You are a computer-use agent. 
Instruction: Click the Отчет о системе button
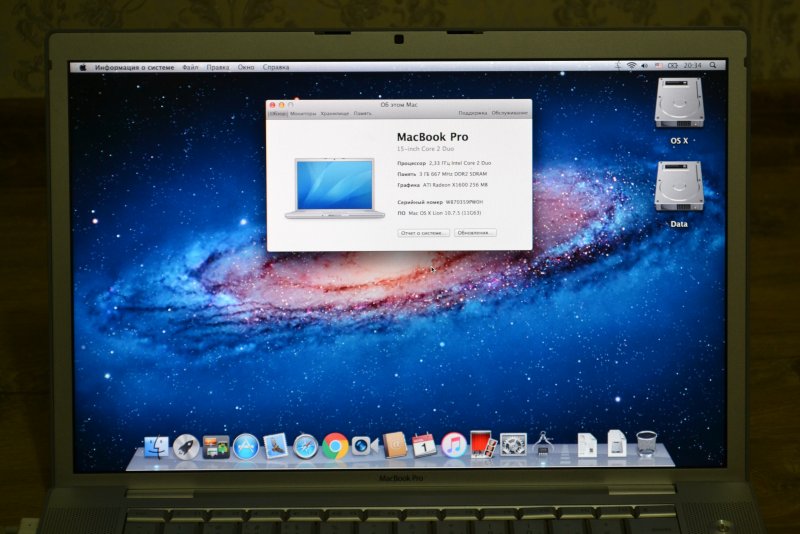[x=423, y=232]
